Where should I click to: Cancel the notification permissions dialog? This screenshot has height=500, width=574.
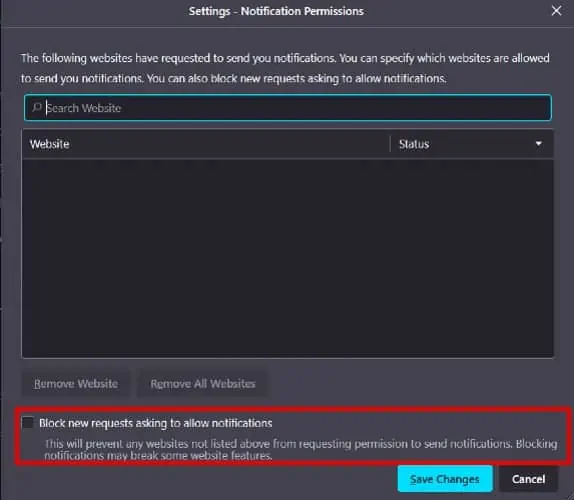point(528,479)
